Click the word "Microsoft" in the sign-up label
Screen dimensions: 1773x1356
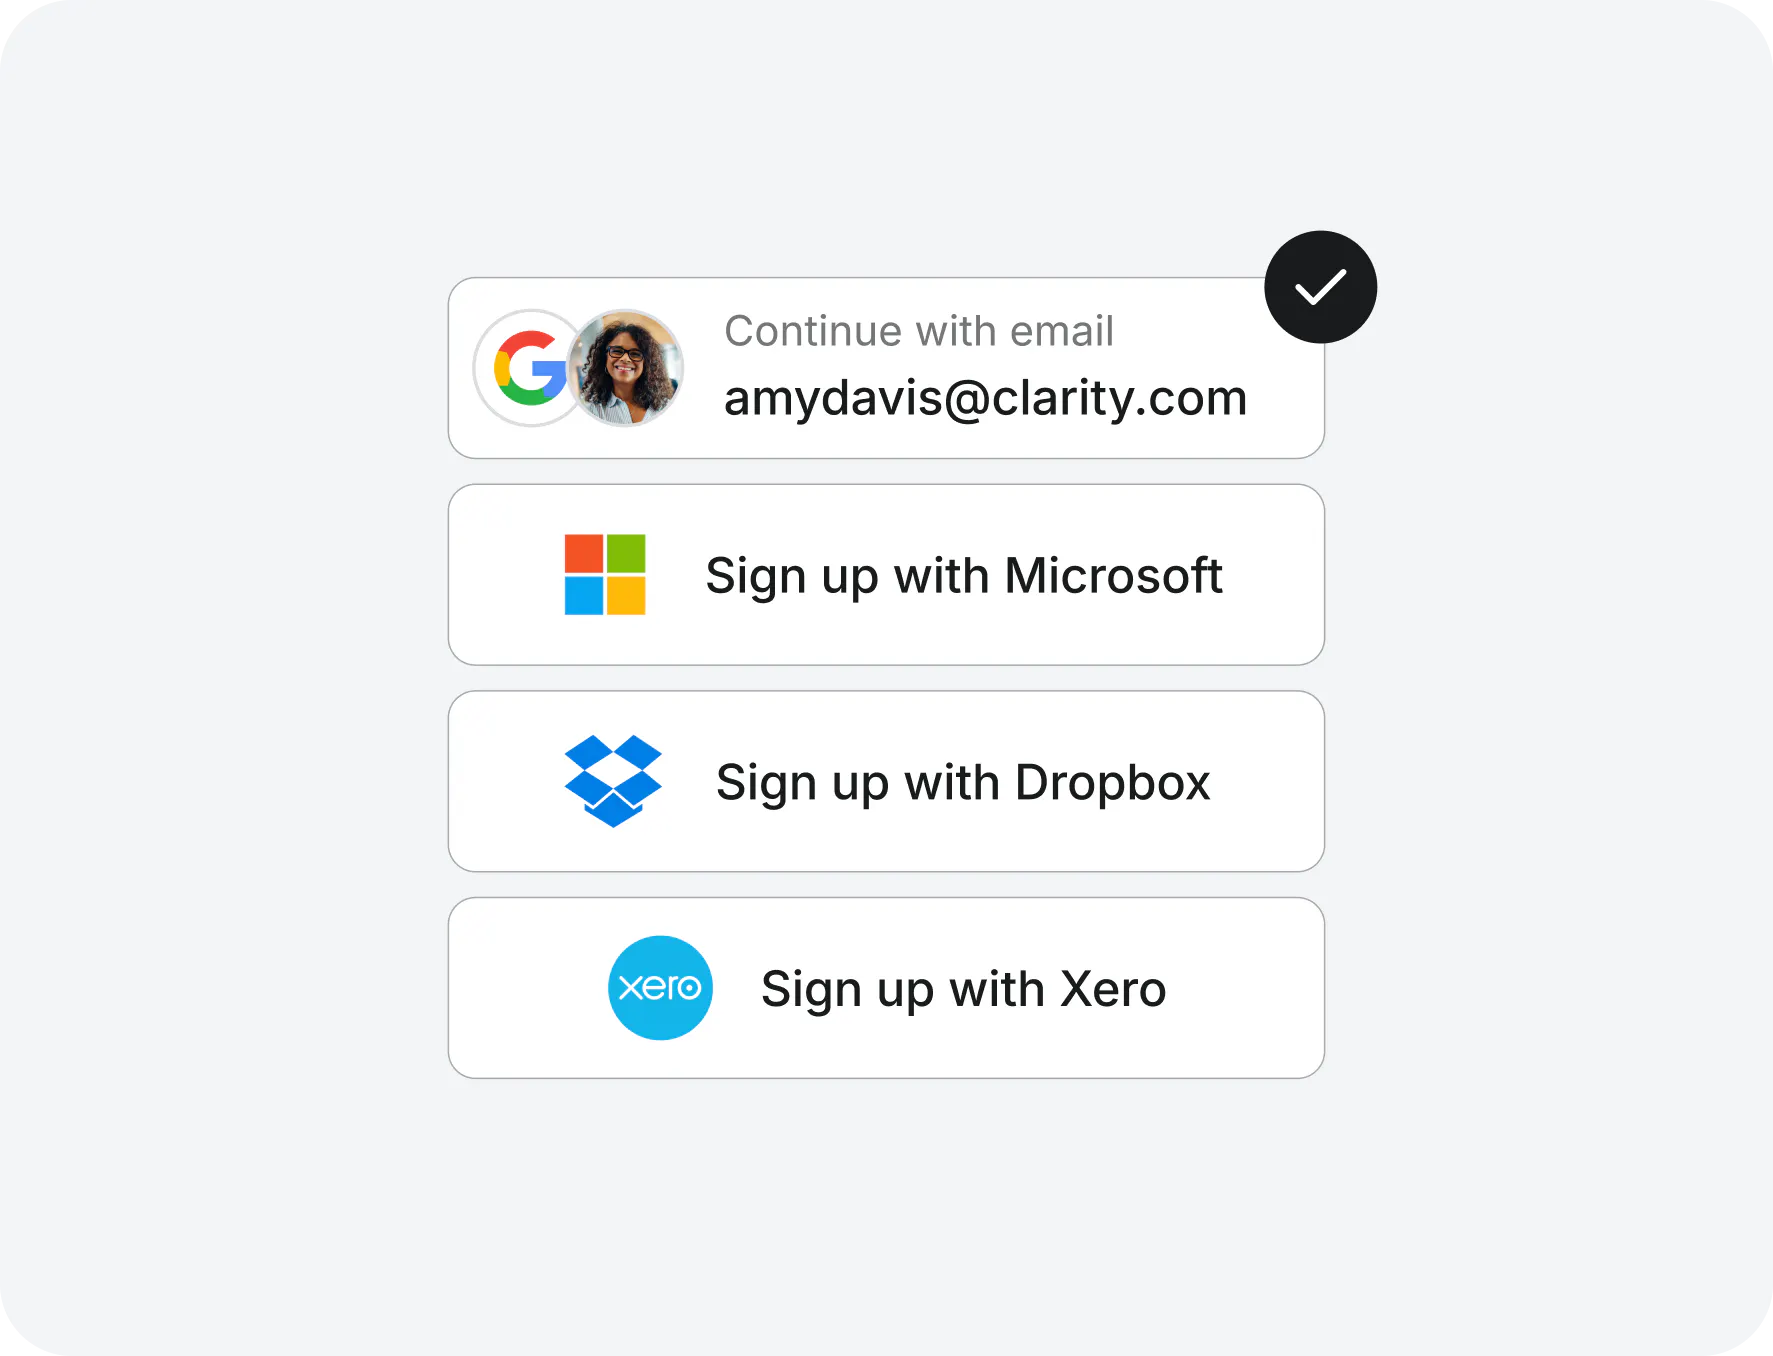(x=1113, y=576)
